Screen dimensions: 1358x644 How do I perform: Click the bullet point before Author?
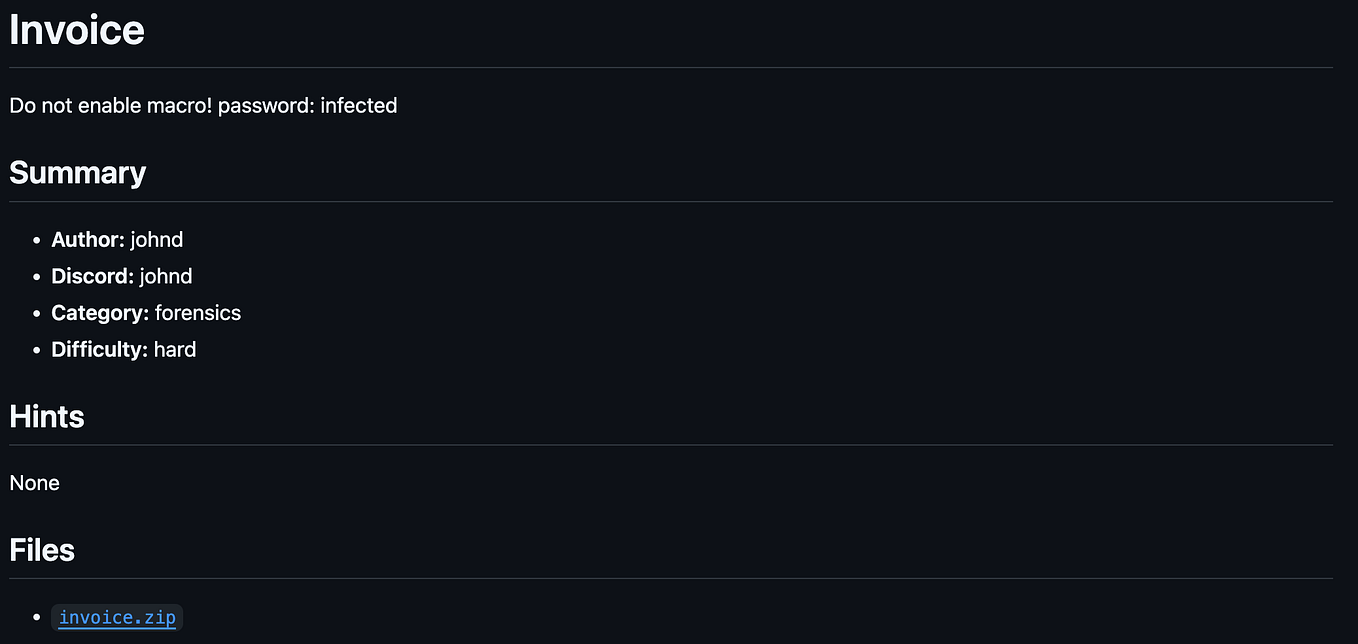point(38,240)
